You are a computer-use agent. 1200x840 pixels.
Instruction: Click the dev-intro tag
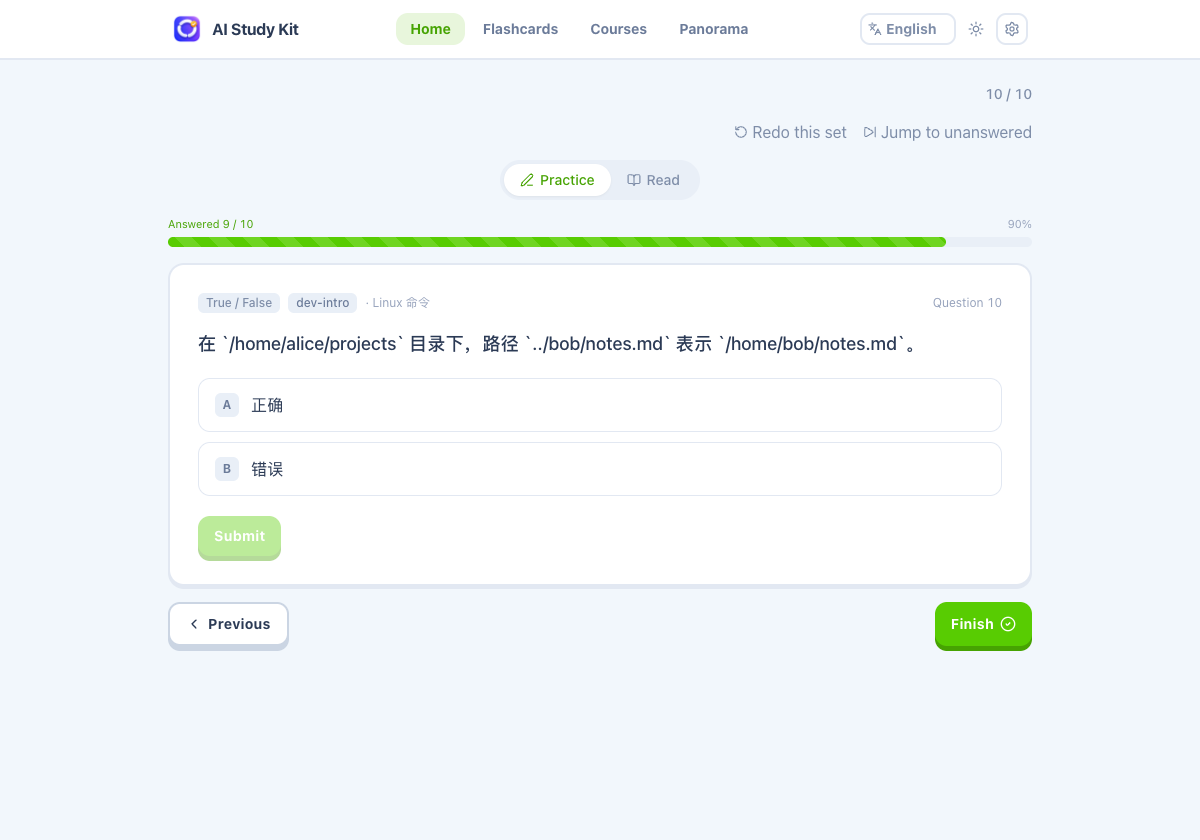(322, 303)
